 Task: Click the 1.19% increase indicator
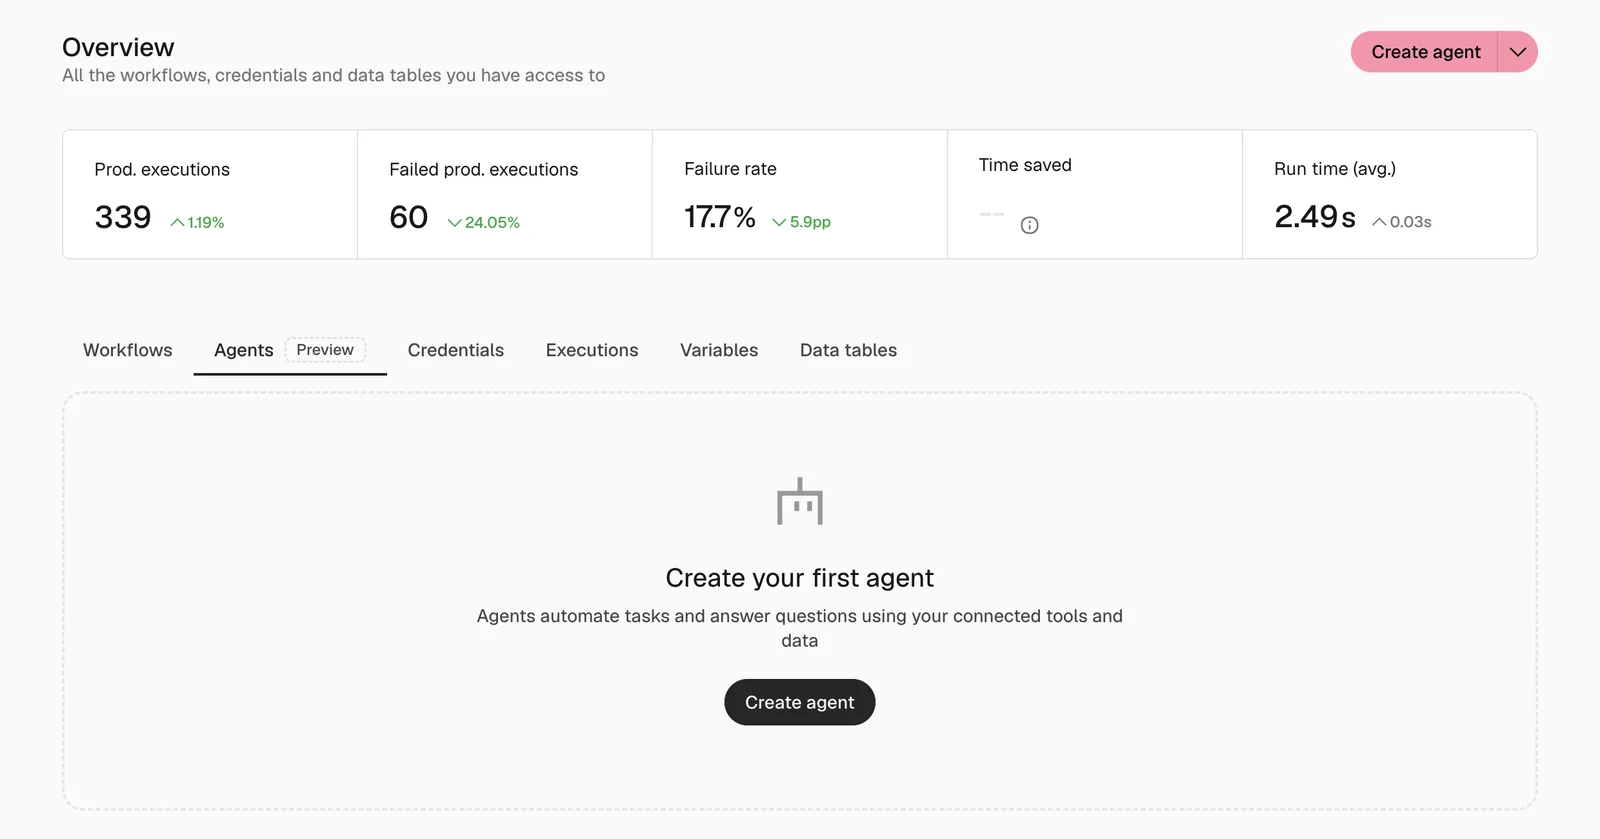[x=197, y=222]
